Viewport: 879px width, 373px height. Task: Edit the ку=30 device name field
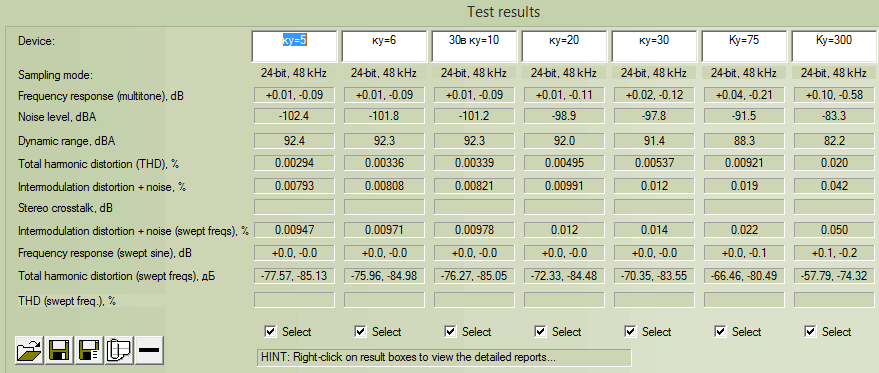coord(654,46)
